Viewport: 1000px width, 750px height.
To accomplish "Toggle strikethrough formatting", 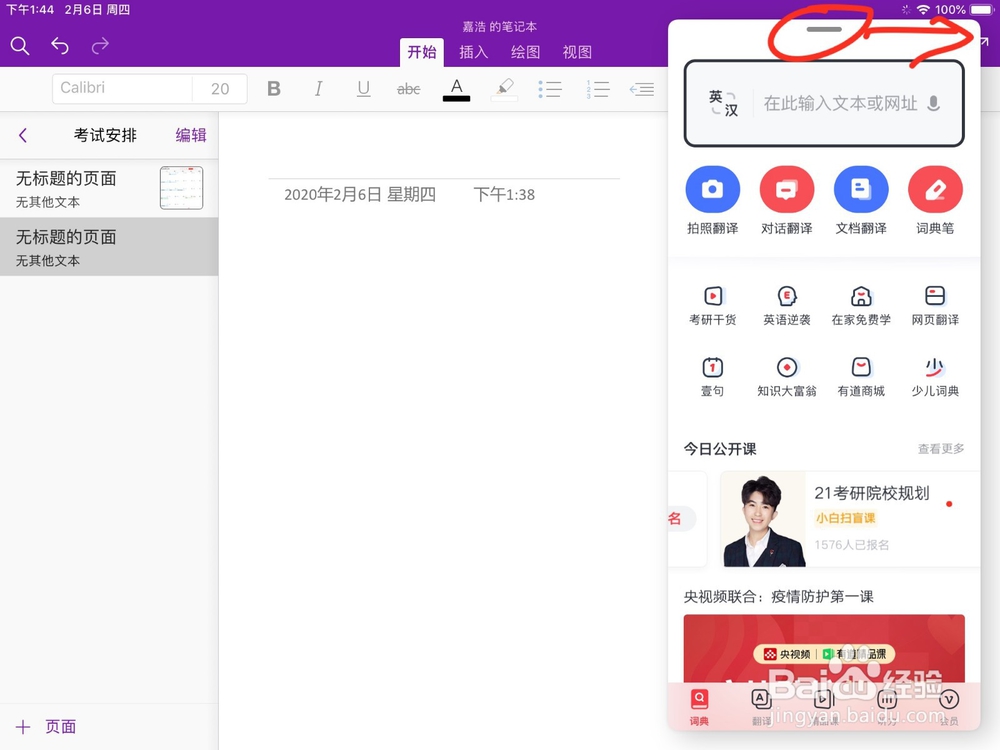I will point(408,89).
